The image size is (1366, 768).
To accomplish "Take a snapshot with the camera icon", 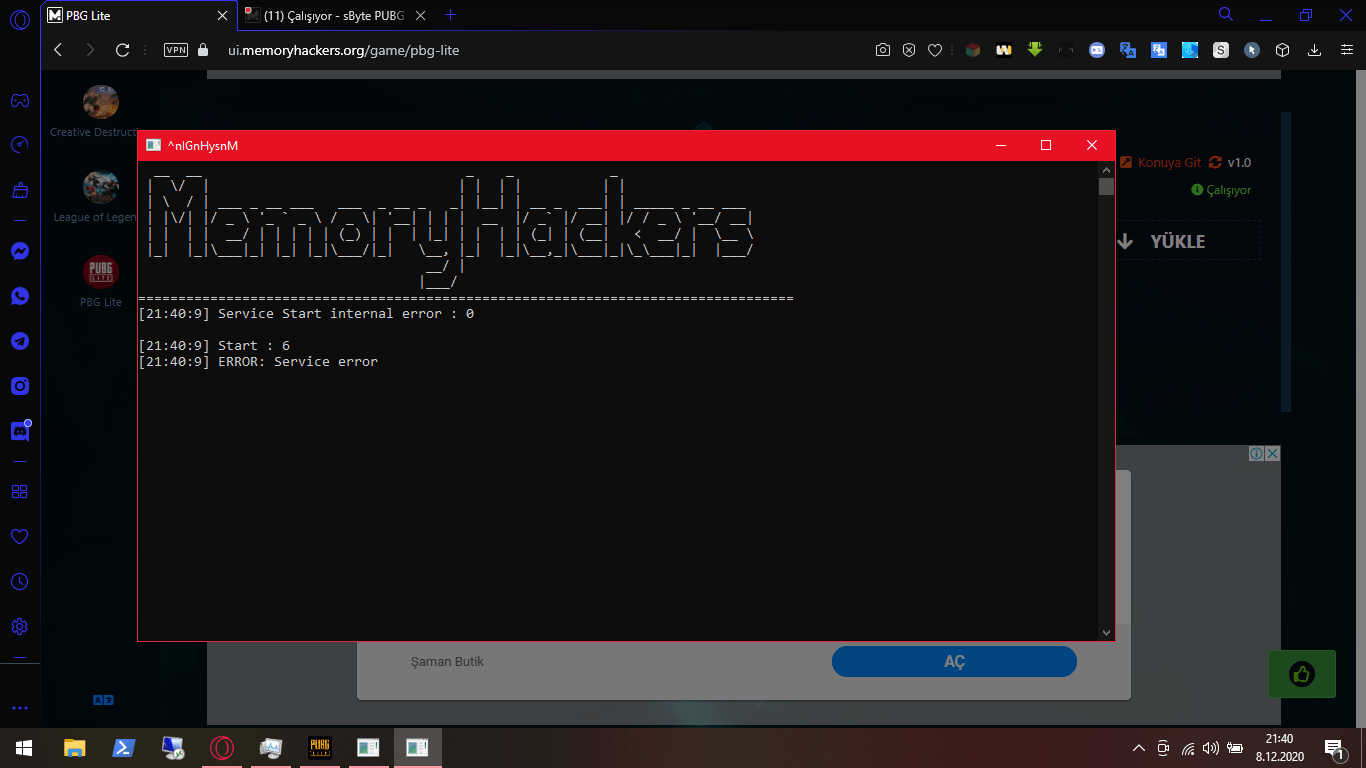I will (x=883, y=50).
